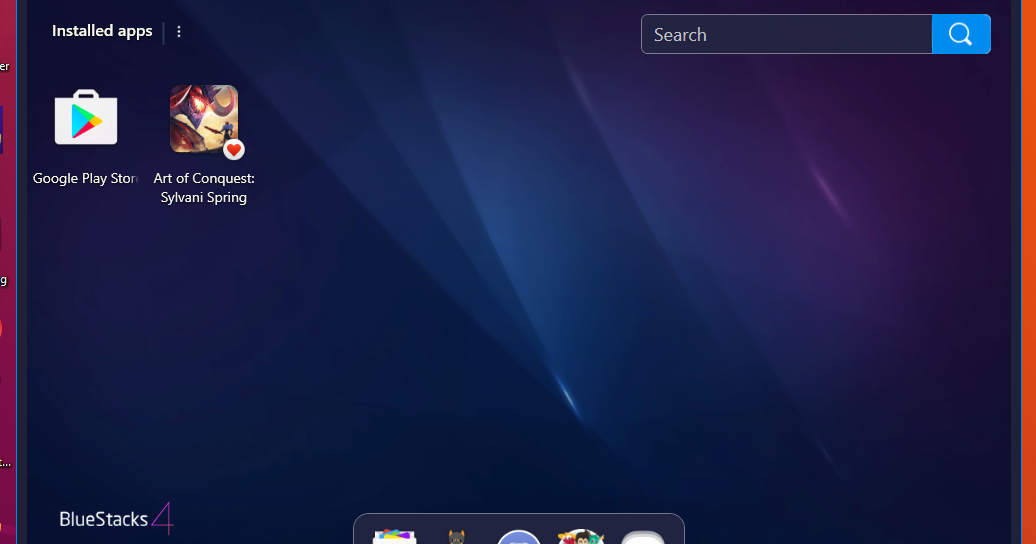Click the "Google Play Store" label text

tap(85, 178)
